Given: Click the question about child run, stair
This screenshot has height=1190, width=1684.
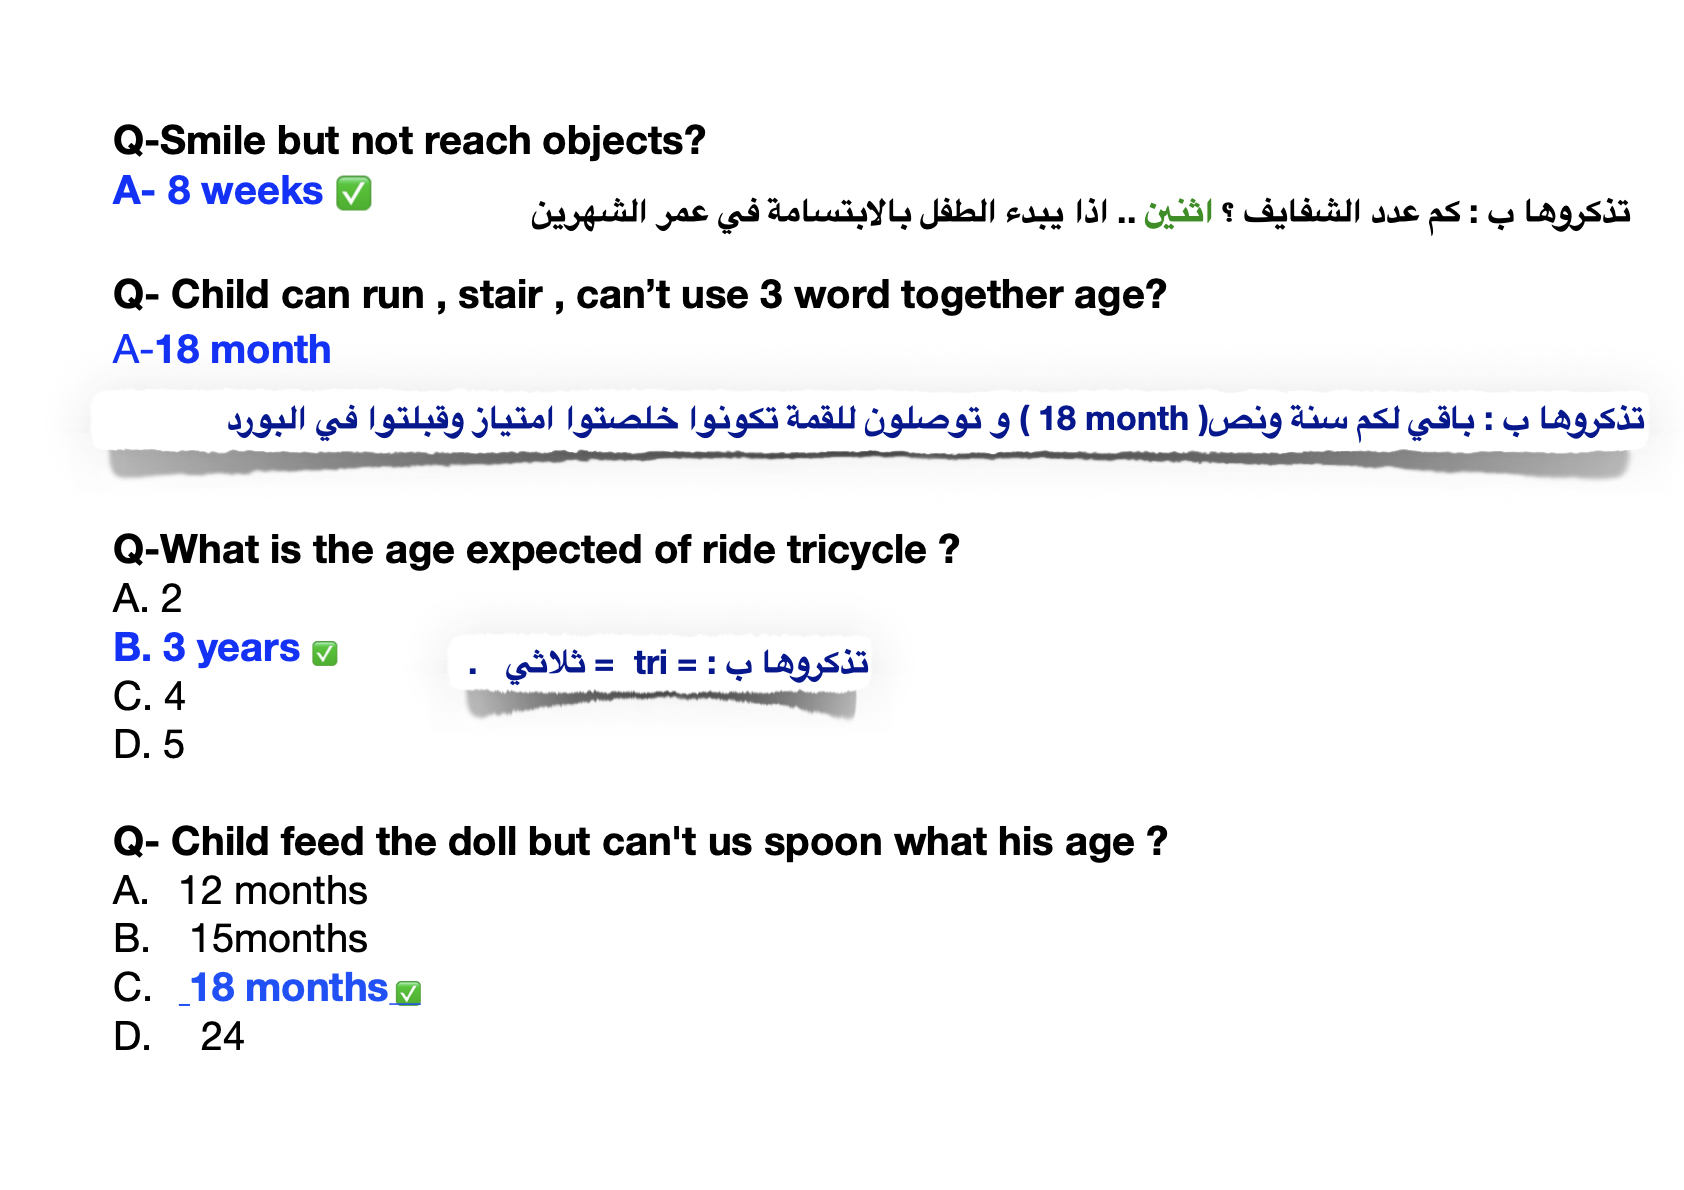Looking at the screenshot, I should pos(640,295).
